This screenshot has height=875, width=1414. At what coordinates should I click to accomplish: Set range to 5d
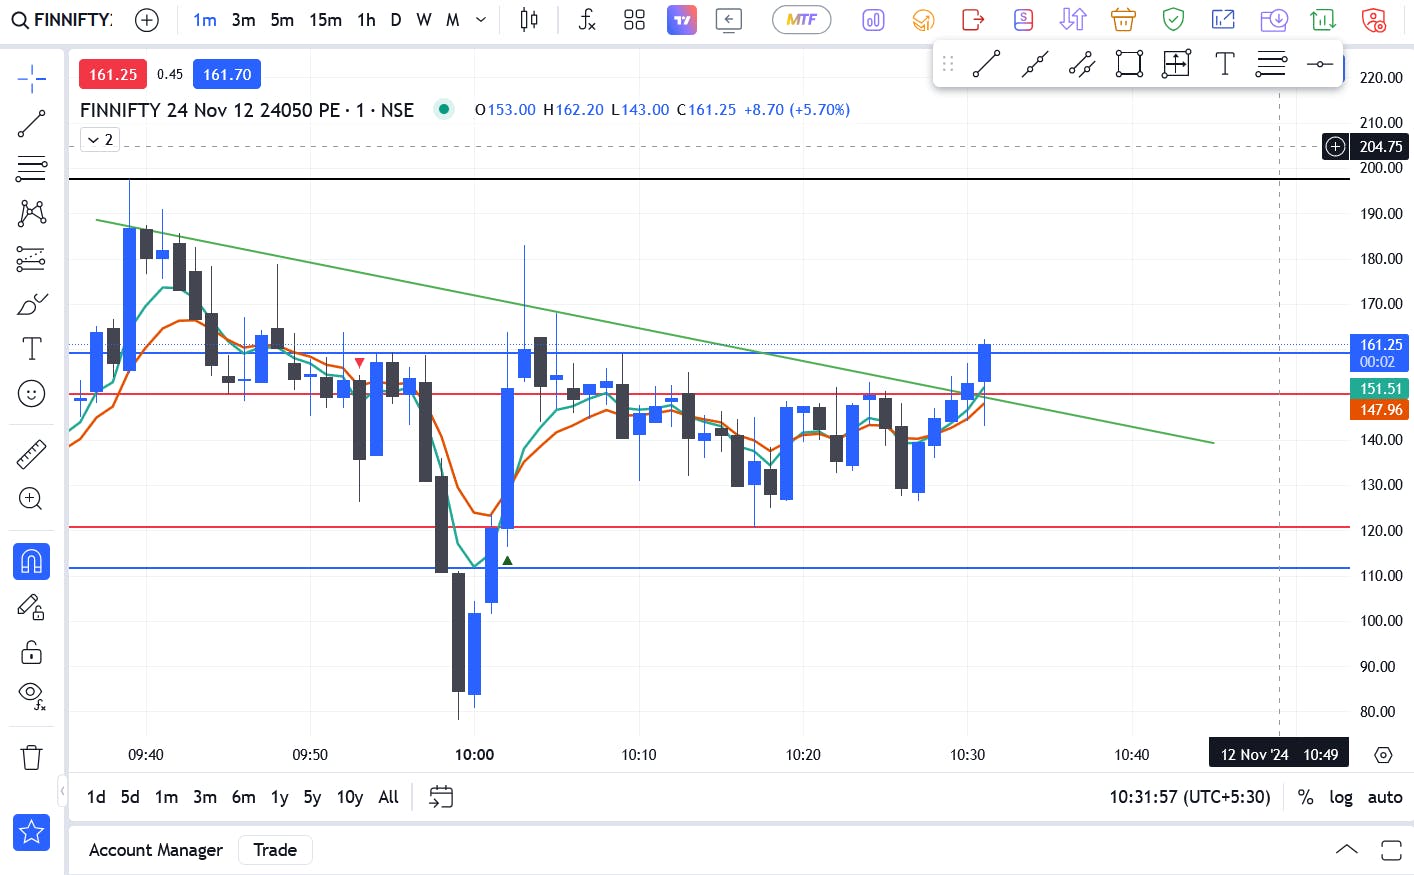130,797
